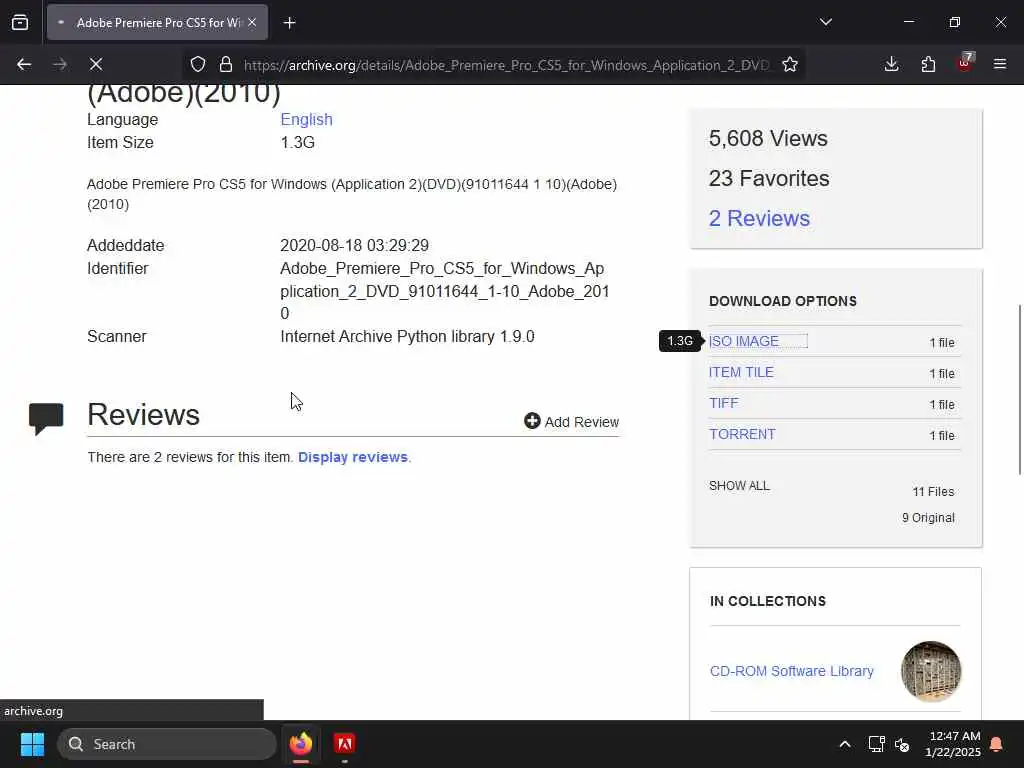Click the page vertical scrollbar thumb
The width and height of the screenshot is (1024, 768).
(1020, 390)
